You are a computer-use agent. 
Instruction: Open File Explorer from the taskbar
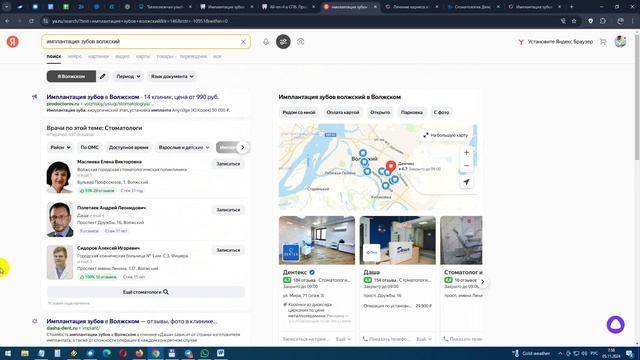click(x=25, y=353)
